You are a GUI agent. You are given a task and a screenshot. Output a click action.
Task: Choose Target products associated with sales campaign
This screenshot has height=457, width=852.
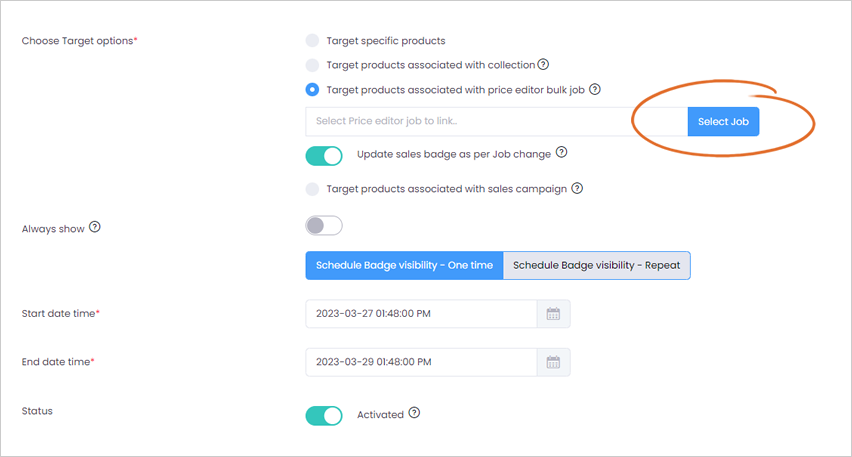(312, 189)
